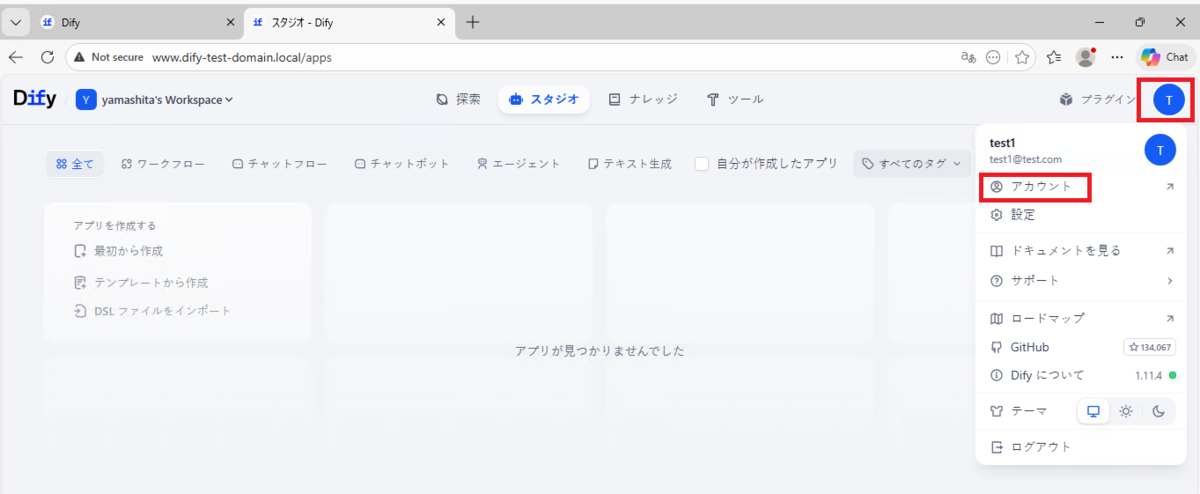Open browser settings and more
The width and height of the screenshot is (1200, 494).
click(x=1117, y=57)
